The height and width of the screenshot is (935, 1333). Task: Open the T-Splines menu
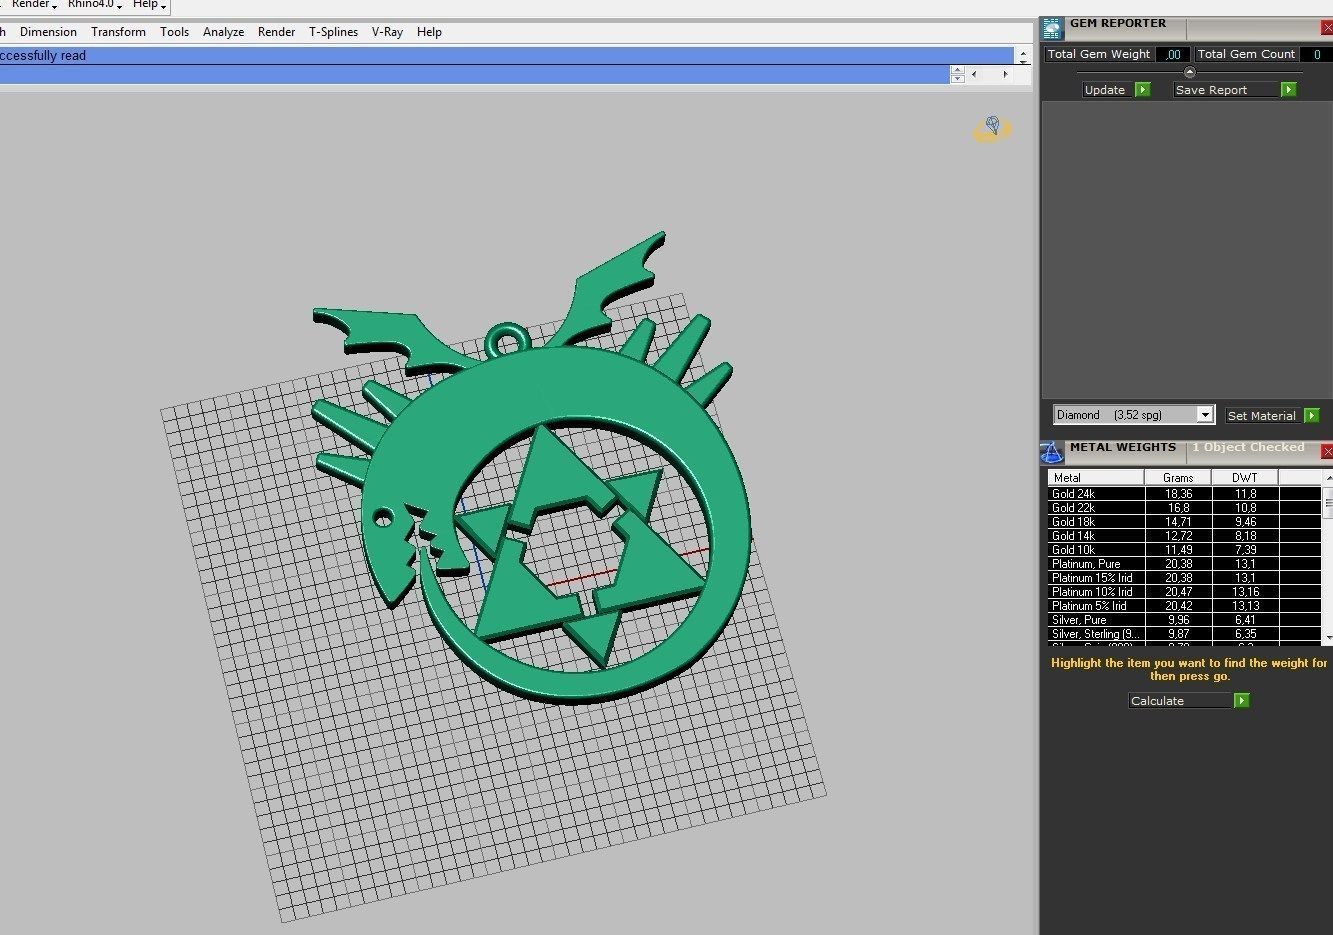coord(333,32)
